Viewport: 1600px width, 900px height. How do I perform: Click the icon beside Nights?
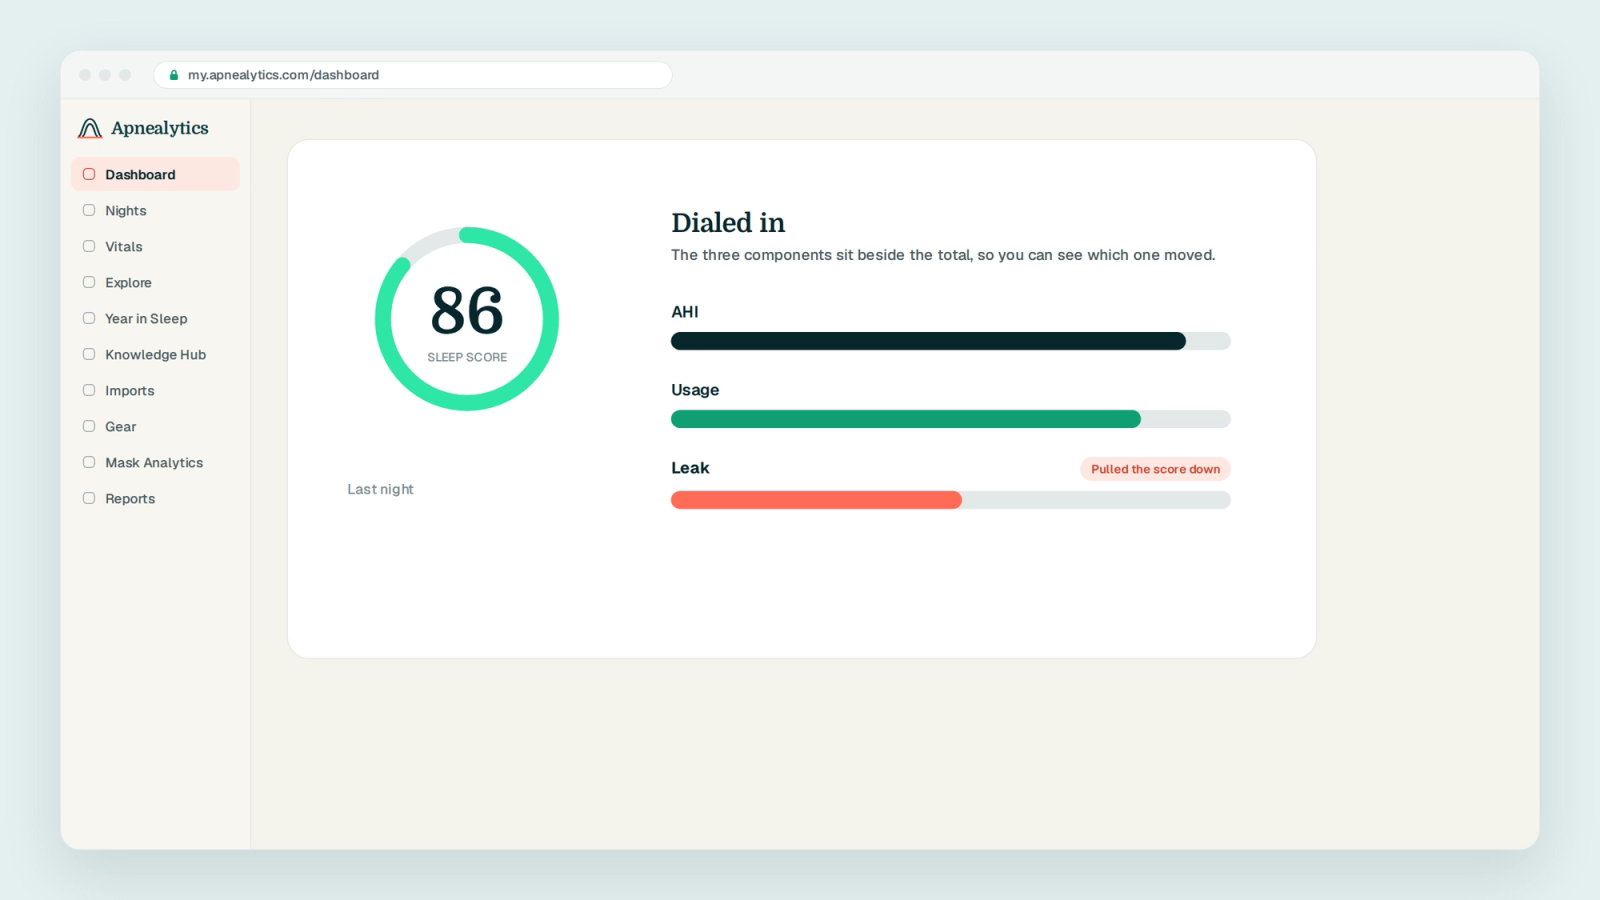(89, 210)
